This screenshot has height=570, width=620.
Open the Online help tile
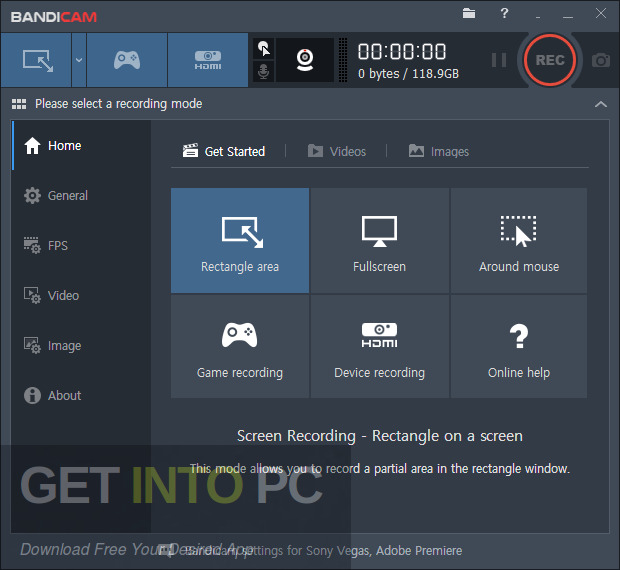[519, 346]
